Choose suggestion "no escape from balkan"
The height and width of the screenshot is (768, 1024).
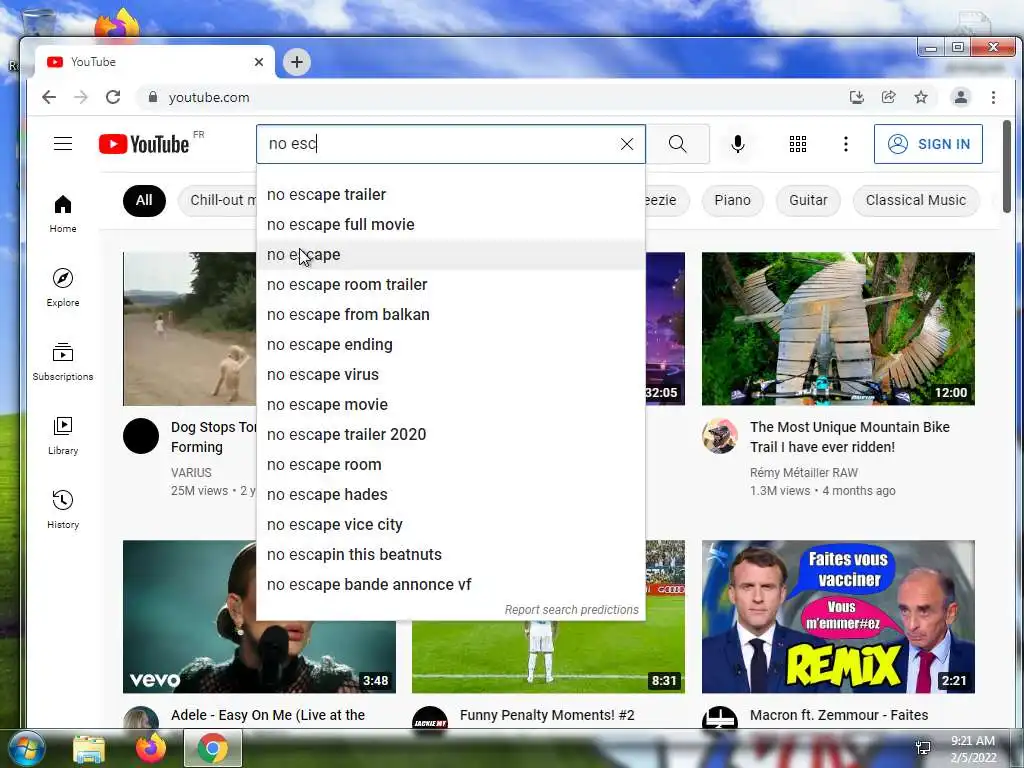point(451,315)
